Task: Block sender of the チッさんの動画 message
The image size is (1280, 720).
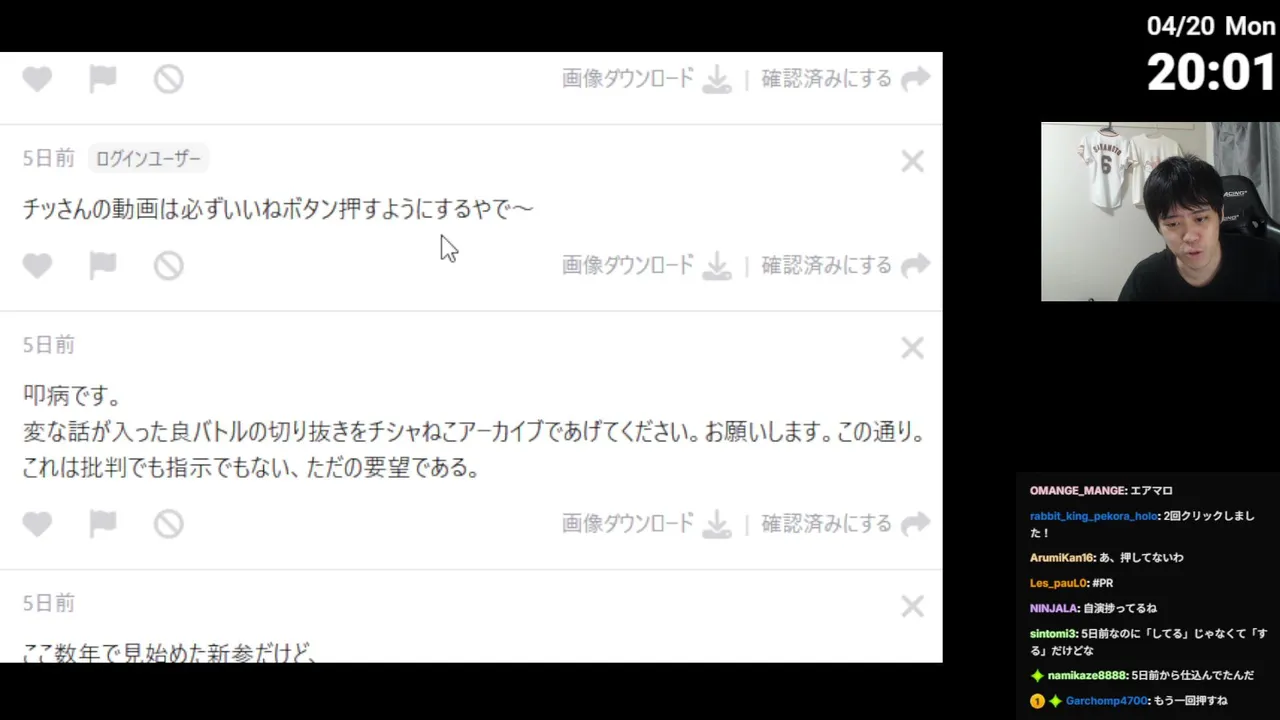Action: point(168,265)
